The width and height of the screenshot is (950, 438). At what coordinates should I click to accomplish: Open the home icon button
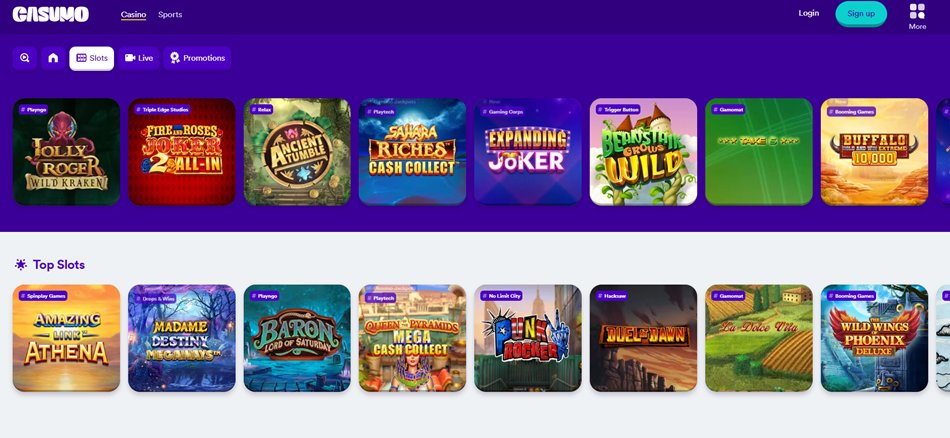coord(53,58)
